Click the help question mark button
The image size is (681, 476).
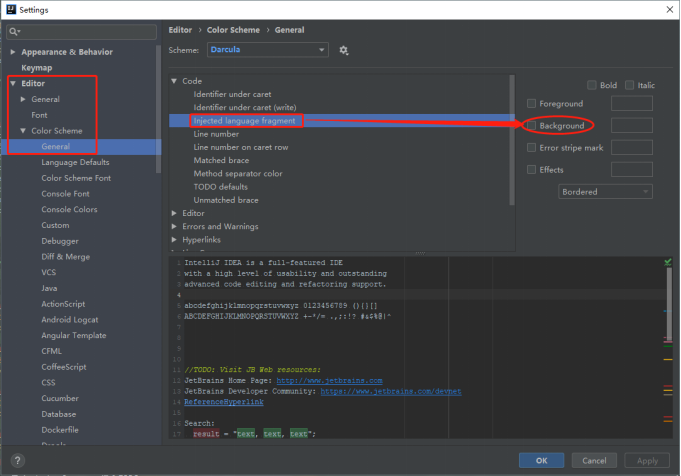point(17,461)
